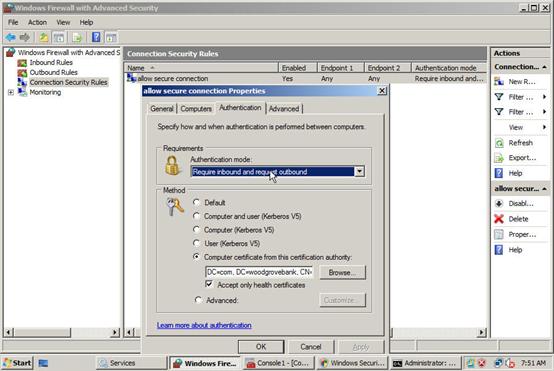Switch to Administrator command prompt in taskbar
Image resolution: width=554 pixels, height=371 pixels.
pos(426,363)
